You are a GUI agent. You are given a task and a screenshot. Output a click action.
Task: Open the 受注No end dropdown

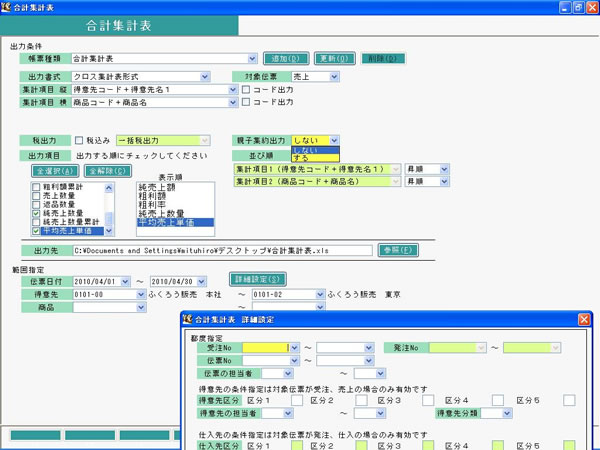click(x=368, y=348)
